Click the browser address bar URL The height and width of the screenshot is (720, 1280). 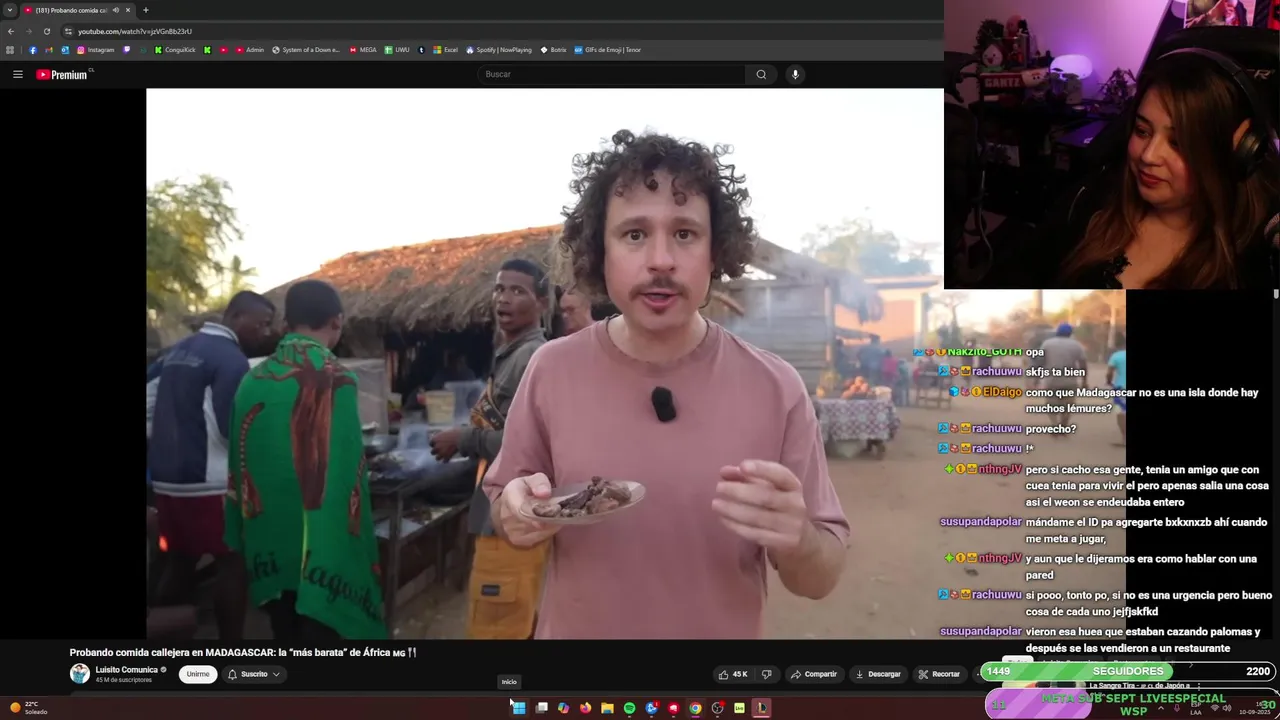pos(135,31)
